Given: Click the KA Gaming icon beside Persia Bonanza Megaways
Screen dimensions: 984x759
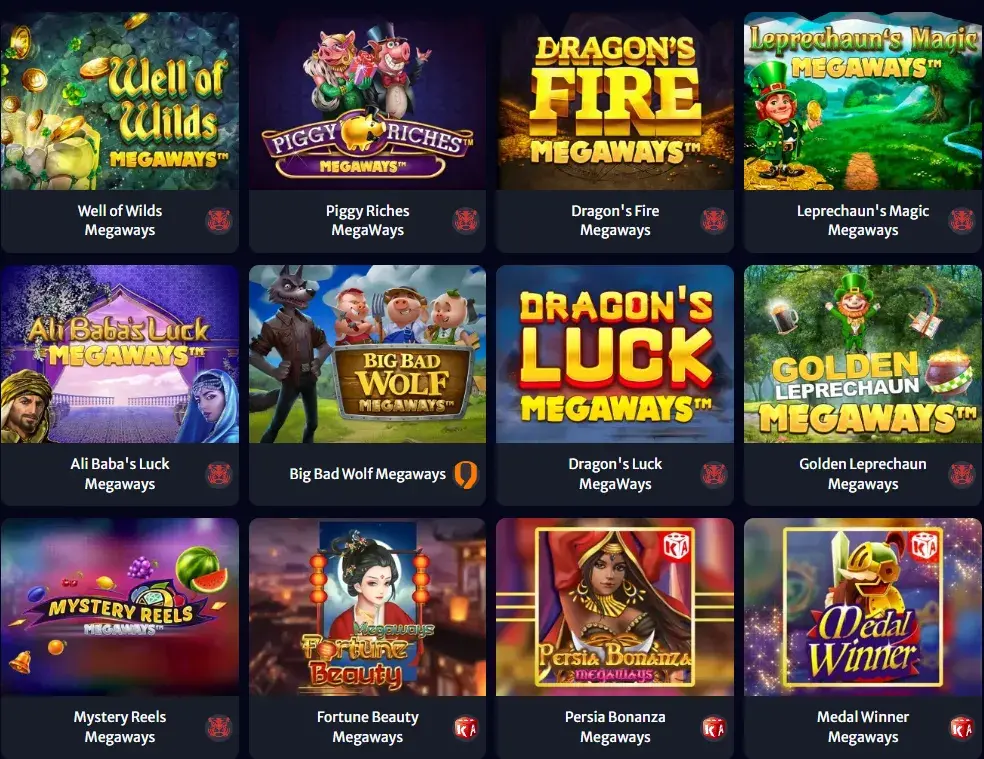Looking at the screenshot, I should 714,728.
